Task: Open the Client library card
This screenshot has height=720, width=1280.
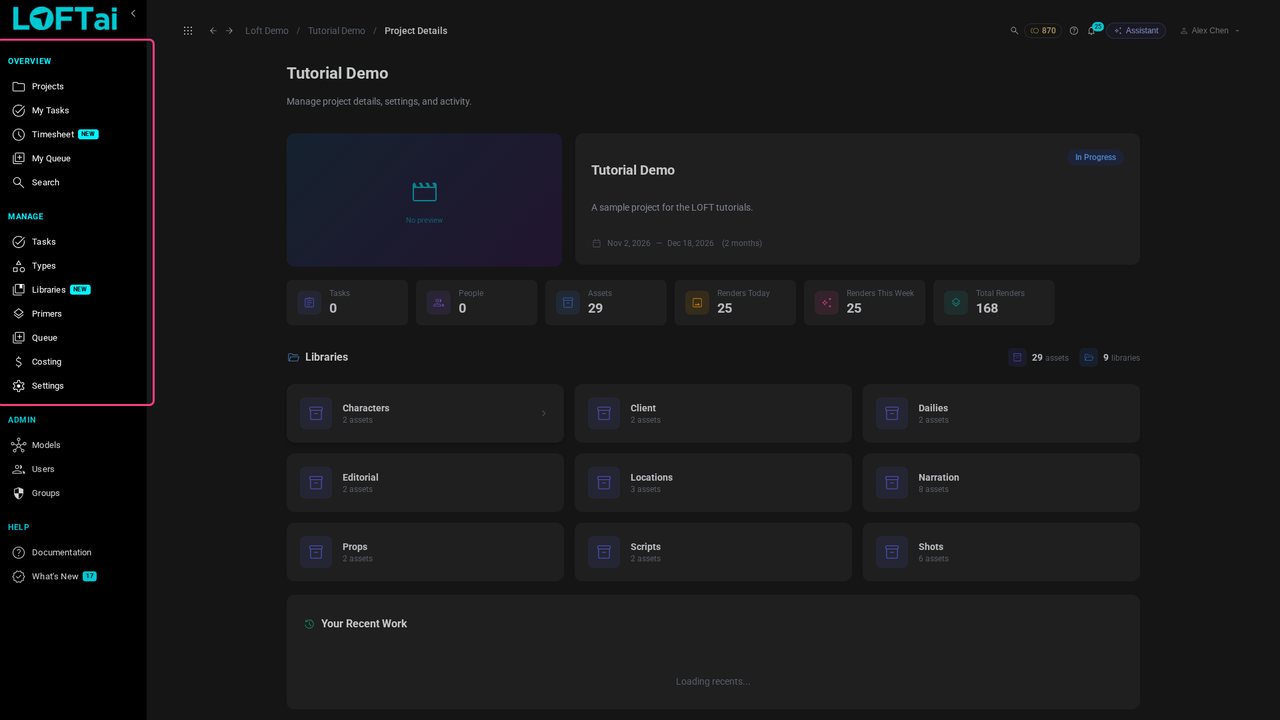Action: pyautogui.click(x=713, y=413)
